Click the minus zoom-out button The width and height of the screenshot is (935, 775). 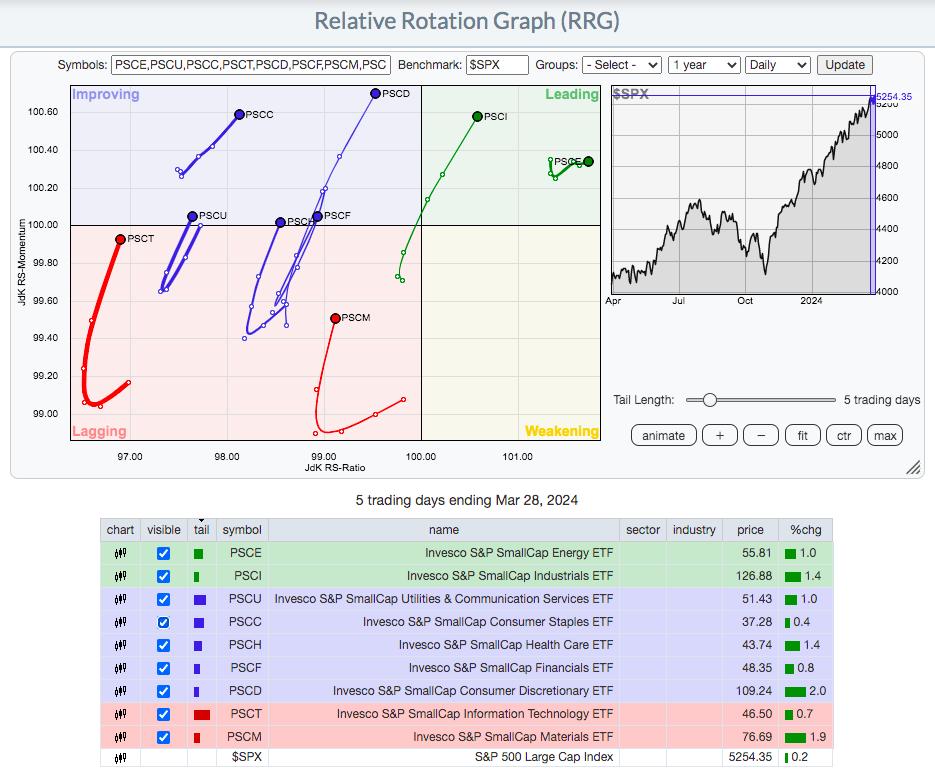pos(760,435)
